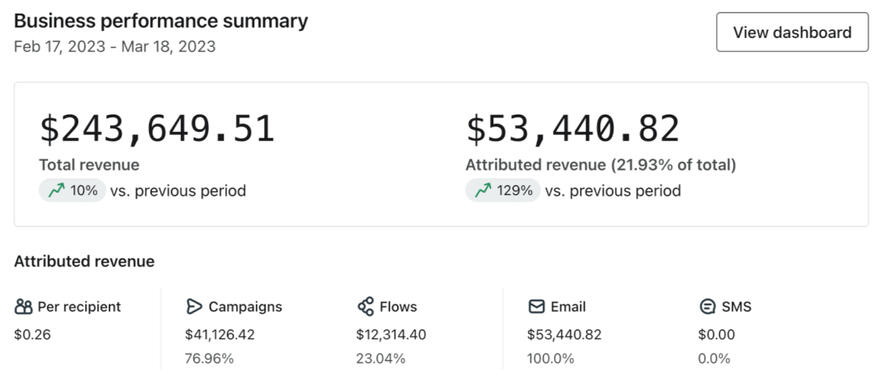Select the Email label
The height and width of the screenshot is (378, 881).
[568, 307]
